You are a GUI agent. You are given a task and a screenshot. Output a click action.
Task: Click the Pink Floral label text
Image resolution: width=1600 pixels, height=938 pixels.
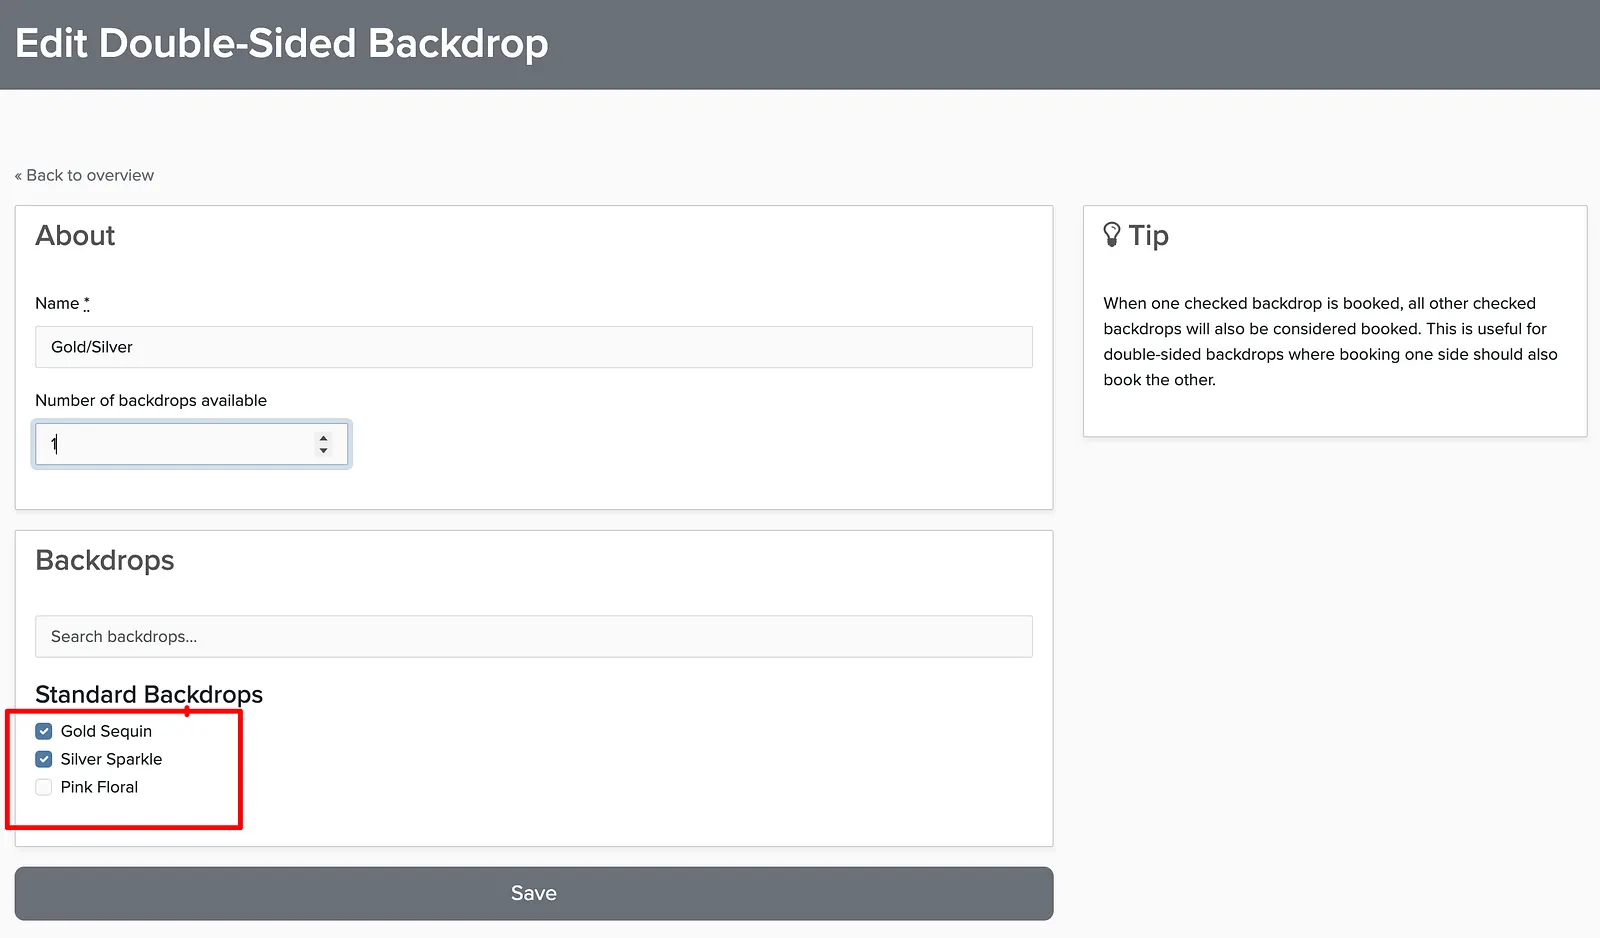tap(99, 787)
